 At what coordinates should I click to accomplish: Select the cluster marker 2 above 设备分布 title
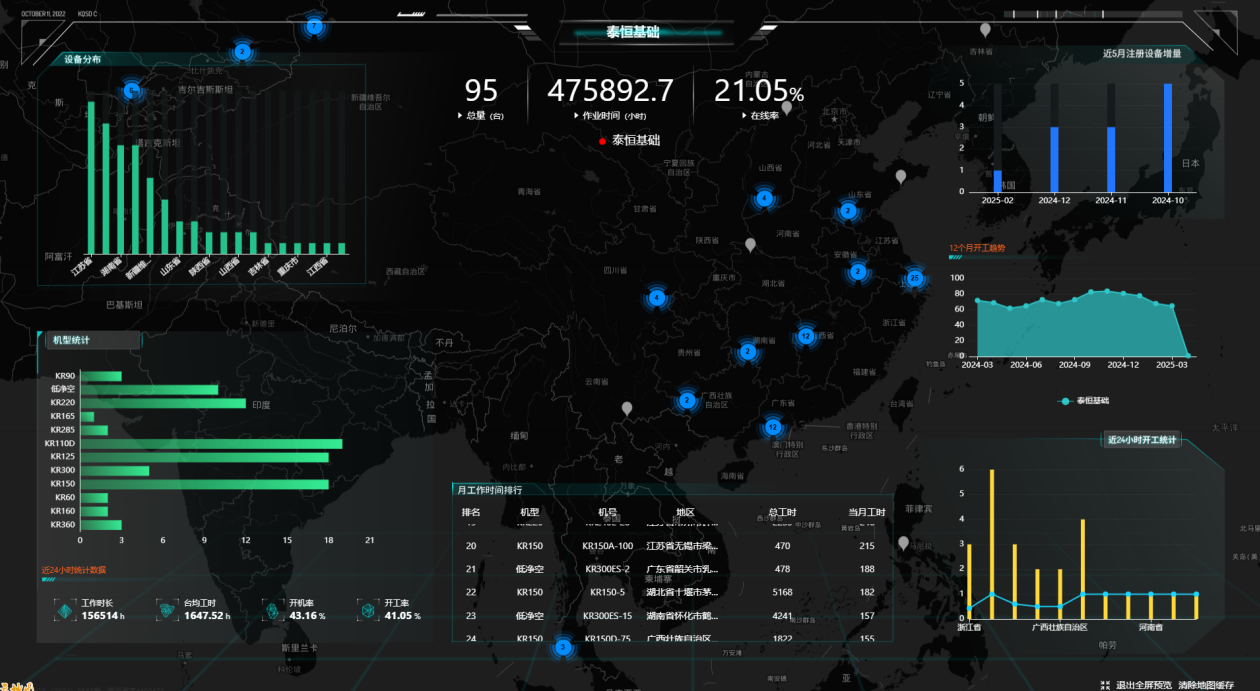(x=242, y=51)
